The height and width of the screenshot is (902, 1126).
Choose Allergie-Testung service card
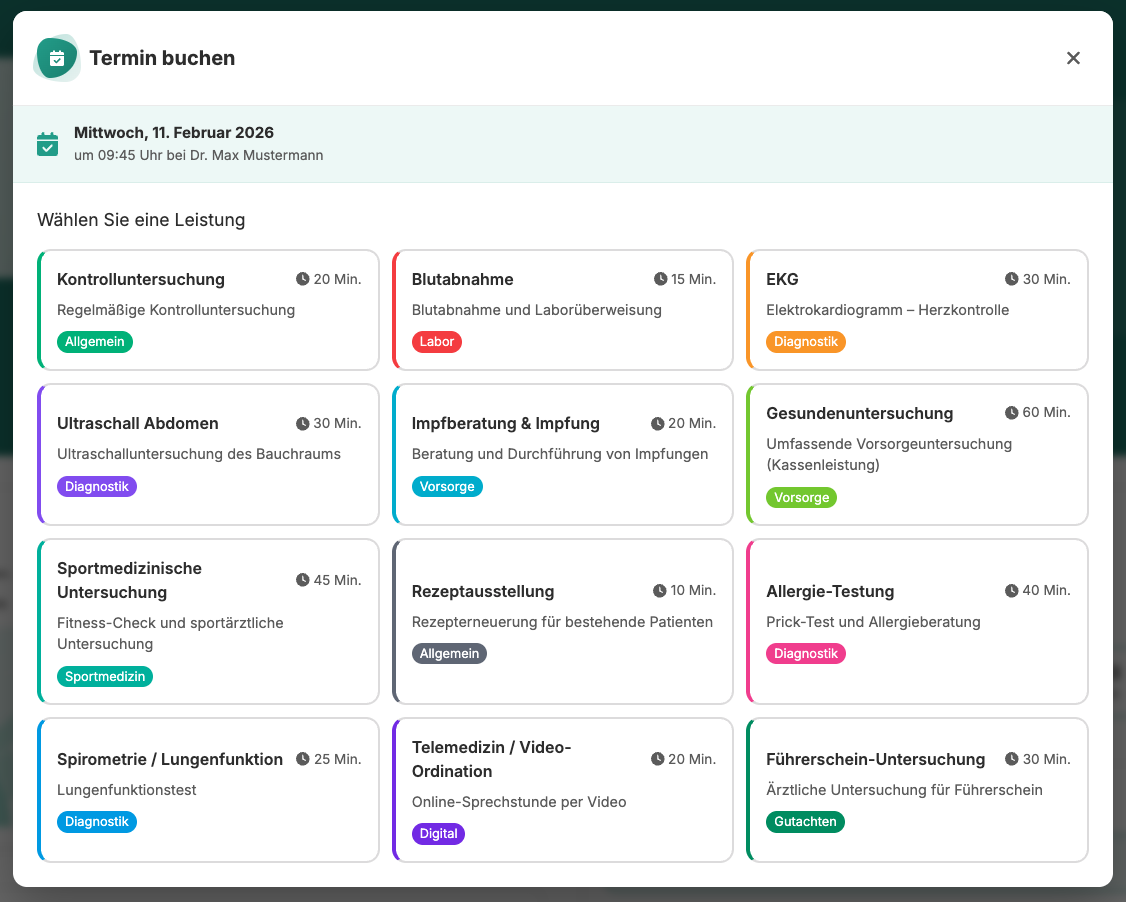tap(917, 621)
